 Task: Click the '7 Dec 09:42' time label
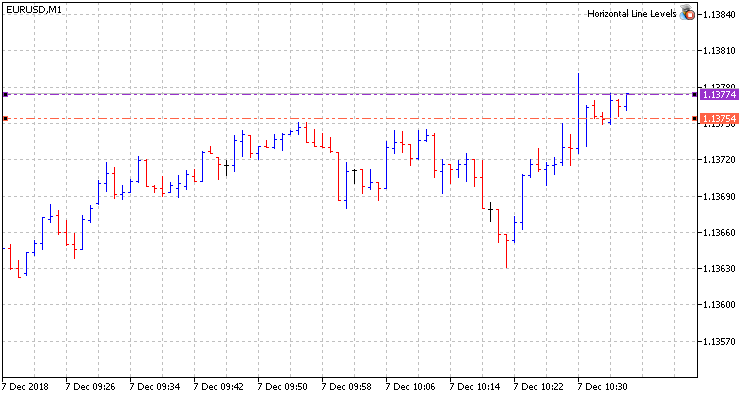tap(219, 387)
